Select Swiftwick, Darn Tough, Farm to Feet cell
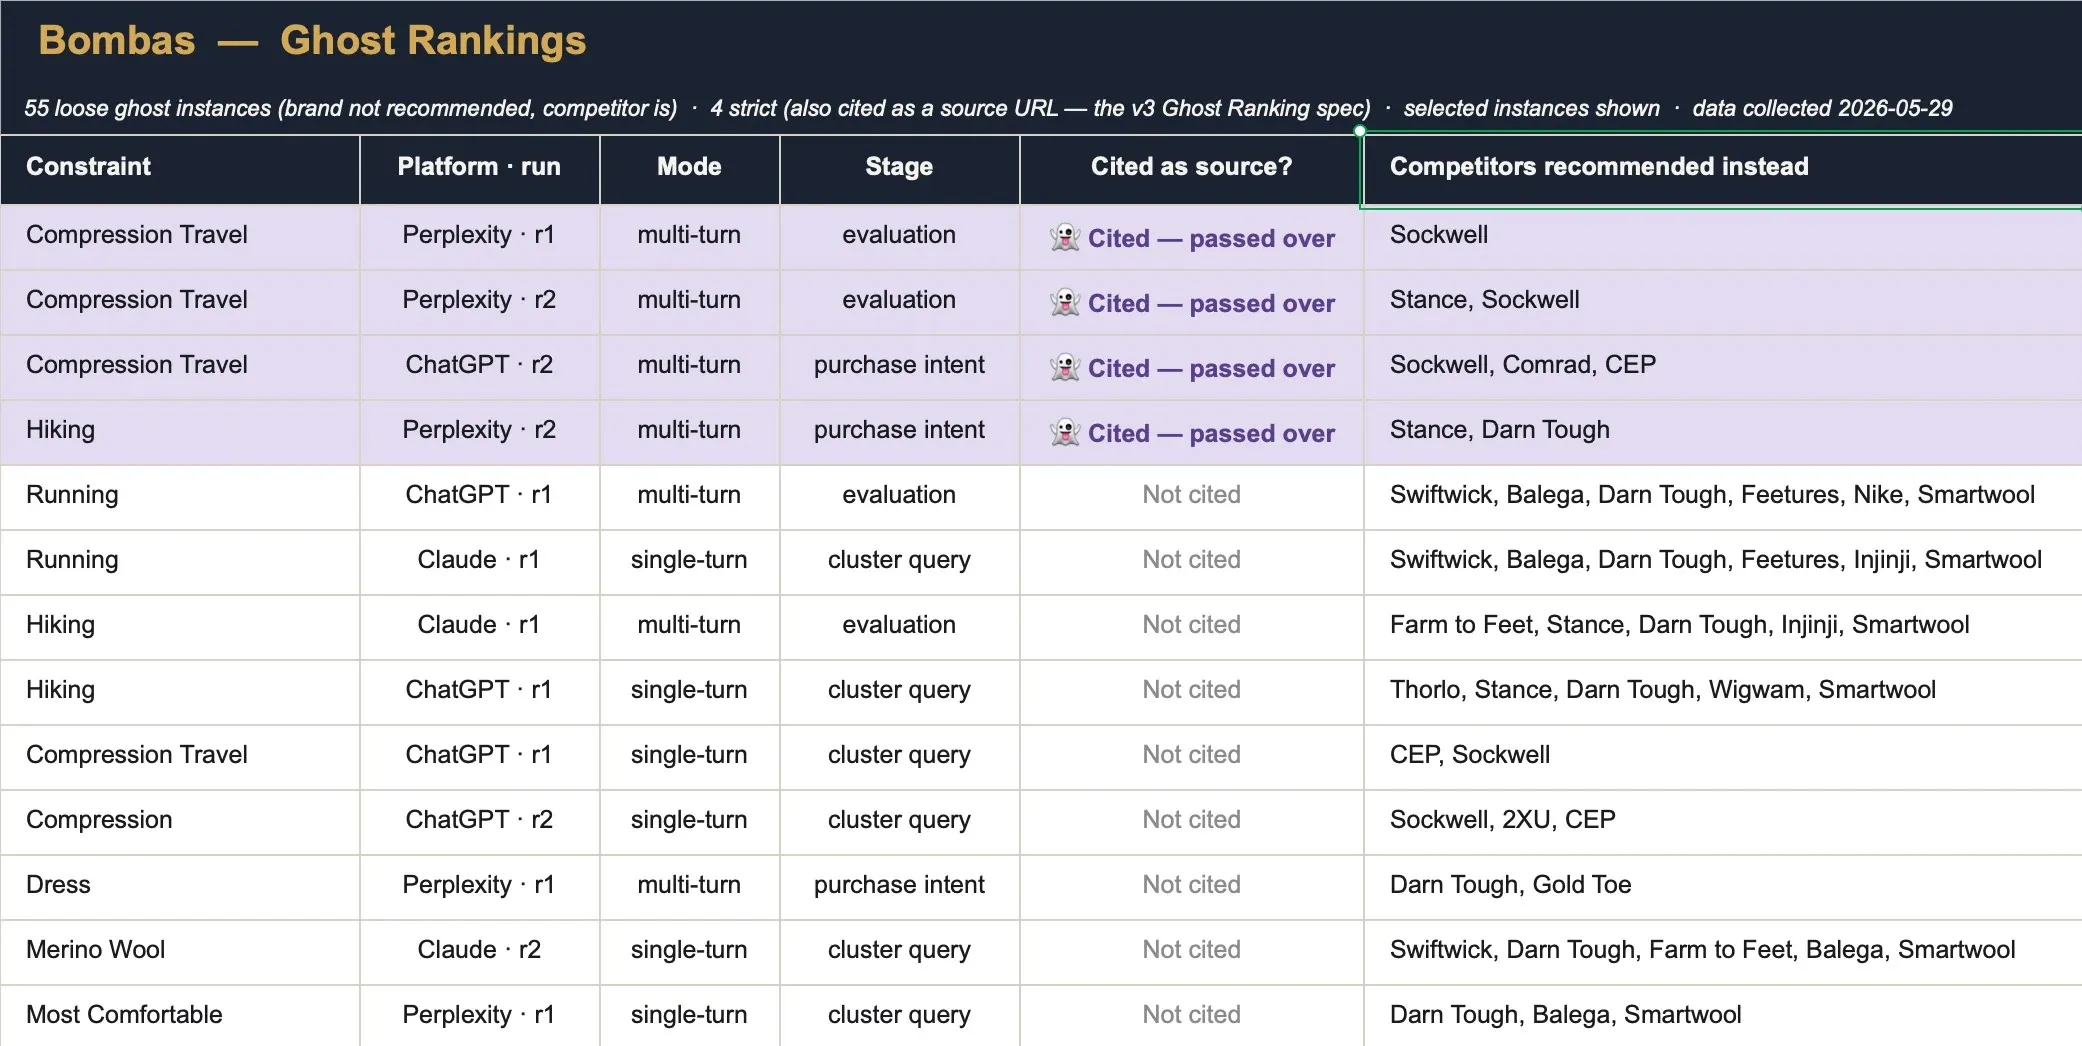This screenshot has width=2082, height=1046. 1722,952
